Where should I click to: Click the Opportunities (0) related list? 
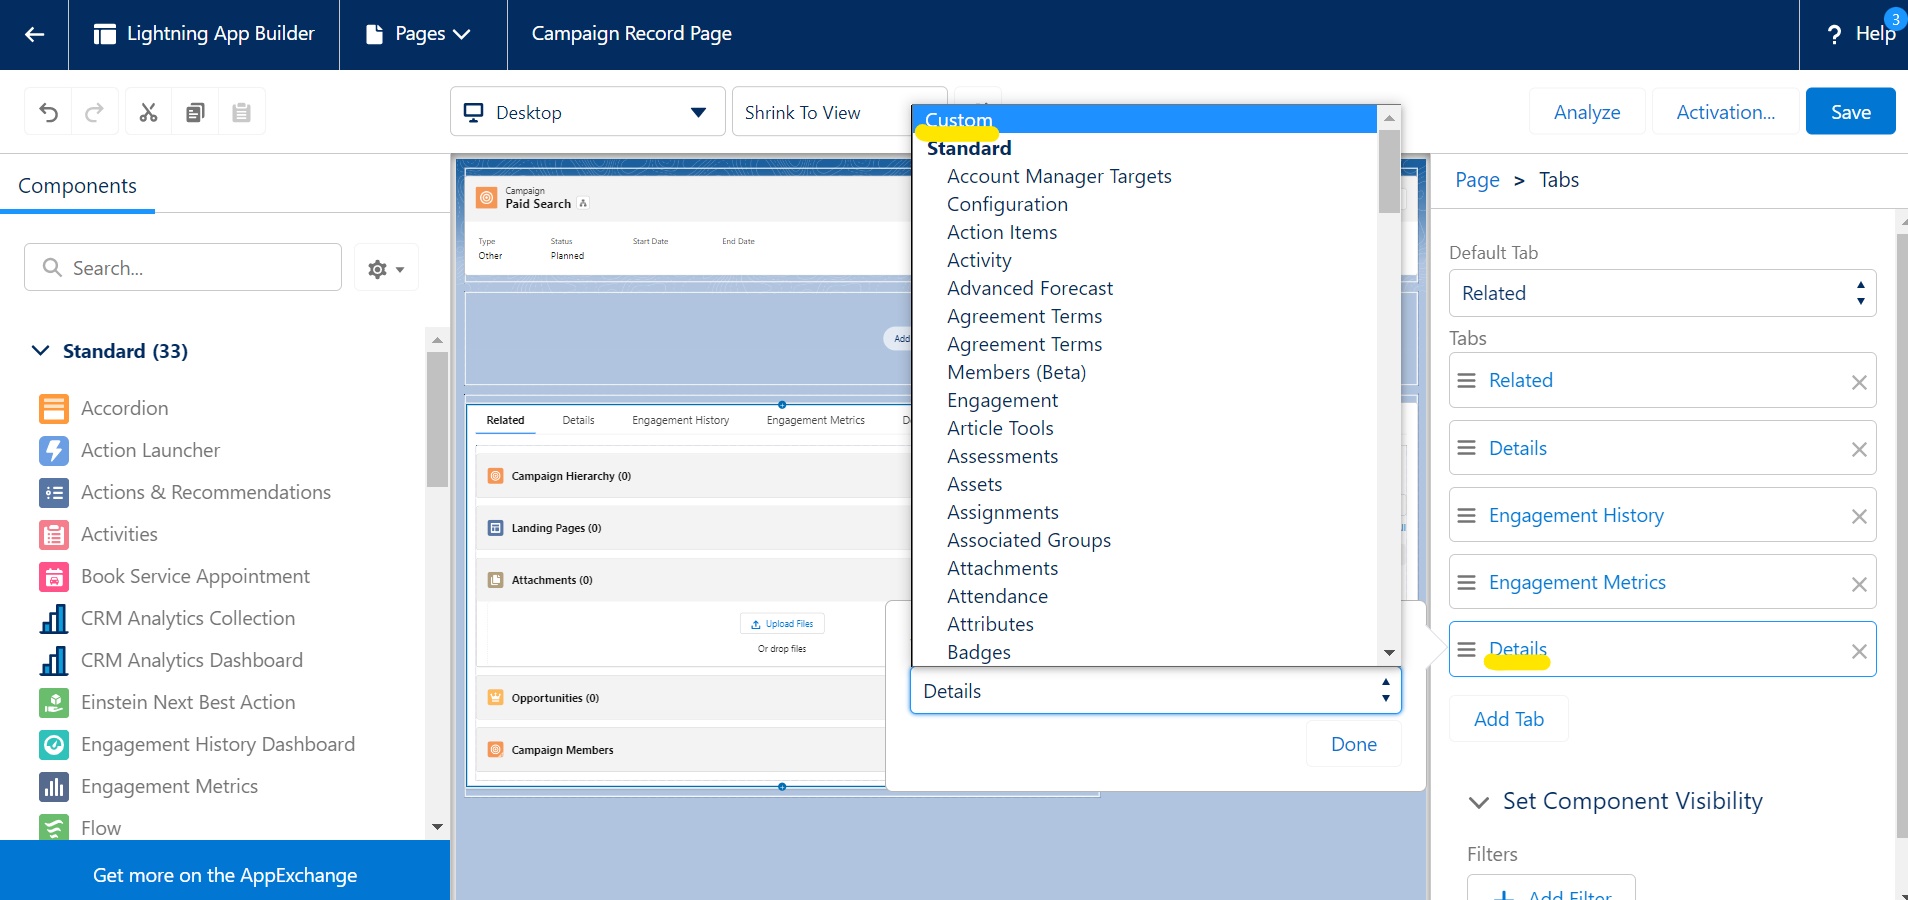pos(555,698)
